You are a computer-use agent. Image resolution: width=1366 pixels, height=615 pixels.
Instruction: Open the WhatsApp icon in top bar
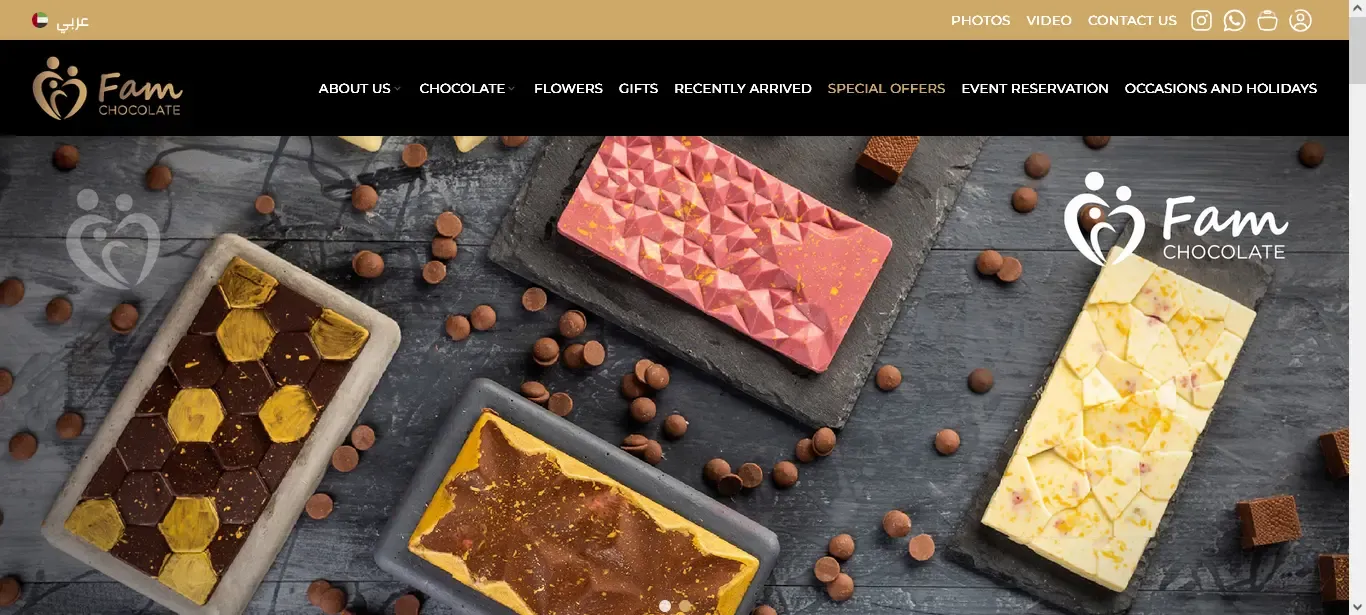pos(1234,20)
